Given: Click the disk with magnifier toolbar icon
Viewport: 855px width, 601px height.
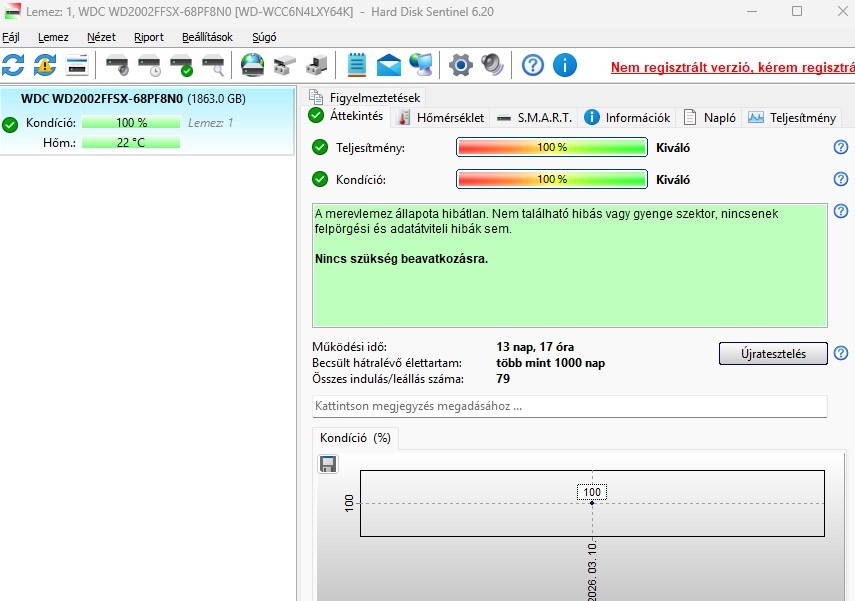Looking at the screenshot, I should point(213,65).
